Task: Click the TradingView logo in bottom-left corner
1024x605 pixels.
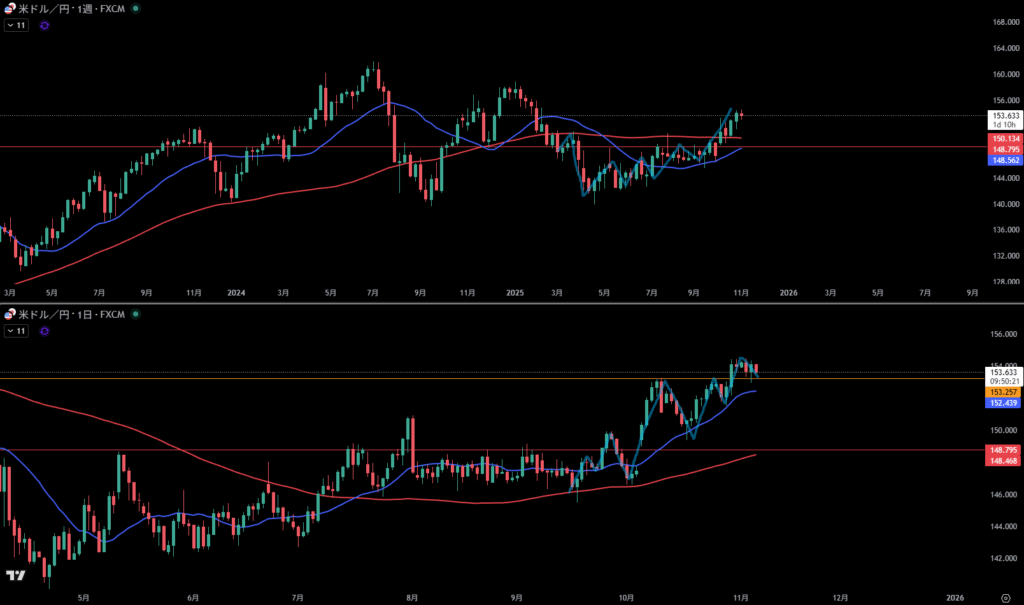Action: (15, 576)
